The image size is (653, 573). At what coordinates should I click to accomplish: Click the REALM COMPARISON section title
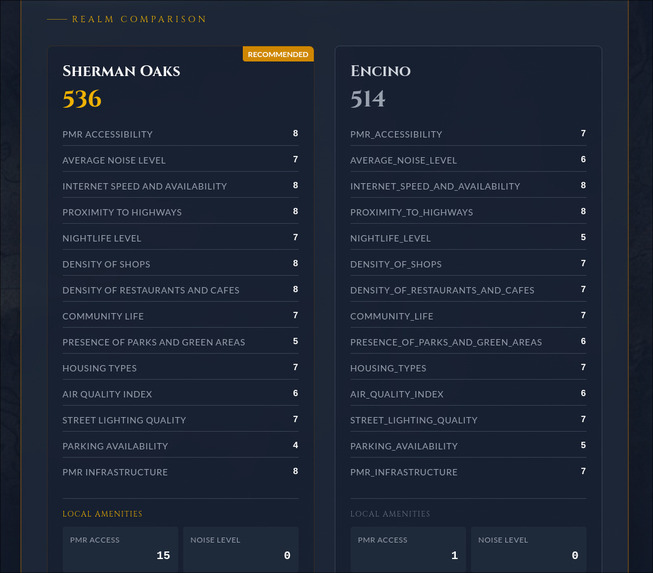point(139,19)
